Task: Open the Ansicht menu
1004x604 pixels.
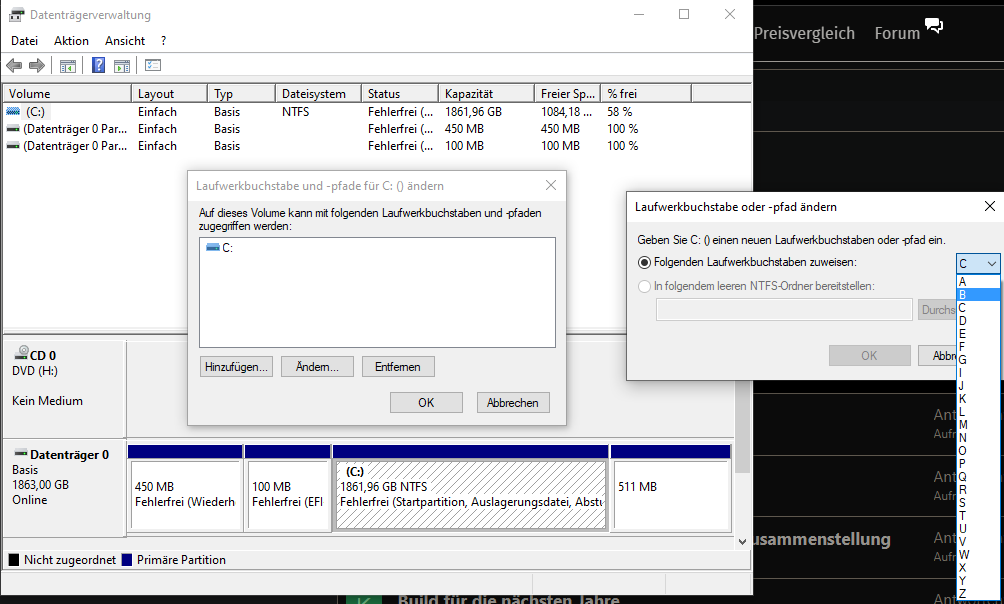Action: 125,41
